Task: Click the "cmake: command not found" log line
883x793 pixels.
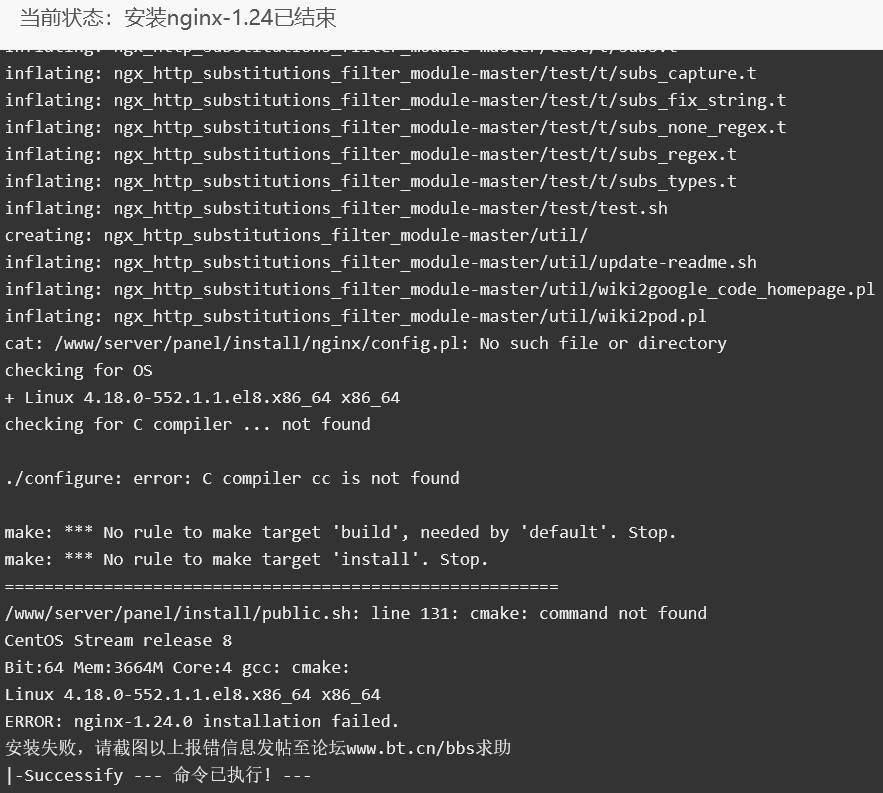Action: 355,613
